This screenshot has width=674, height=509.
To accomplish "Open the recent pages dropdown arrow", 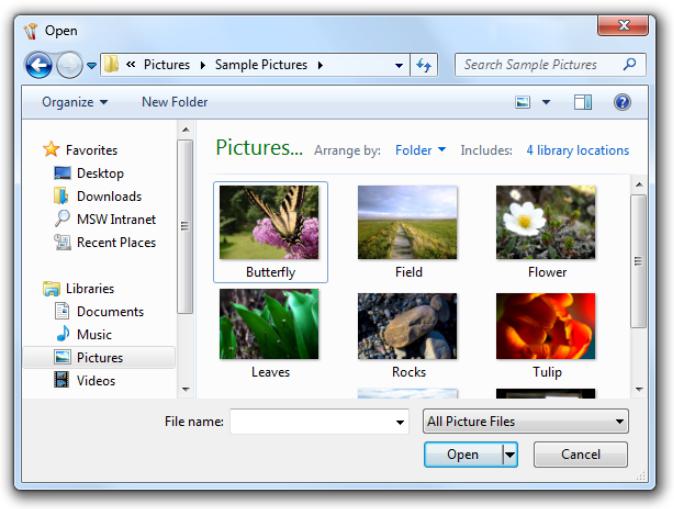I will point(92,65).
